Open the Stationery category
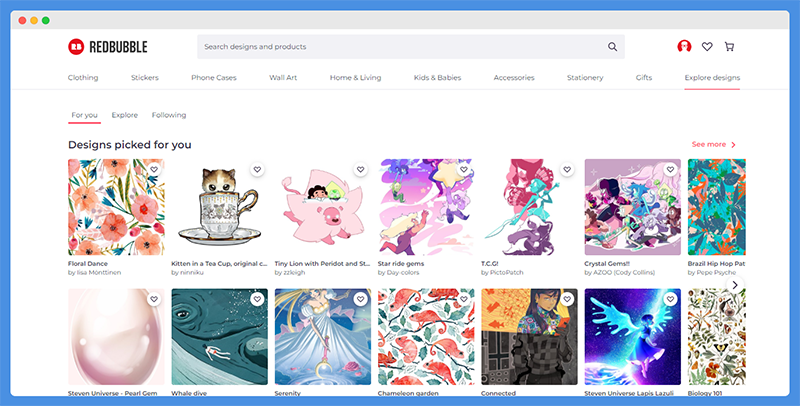This screenshot has height=406, width=800. [x=585, y=78]
